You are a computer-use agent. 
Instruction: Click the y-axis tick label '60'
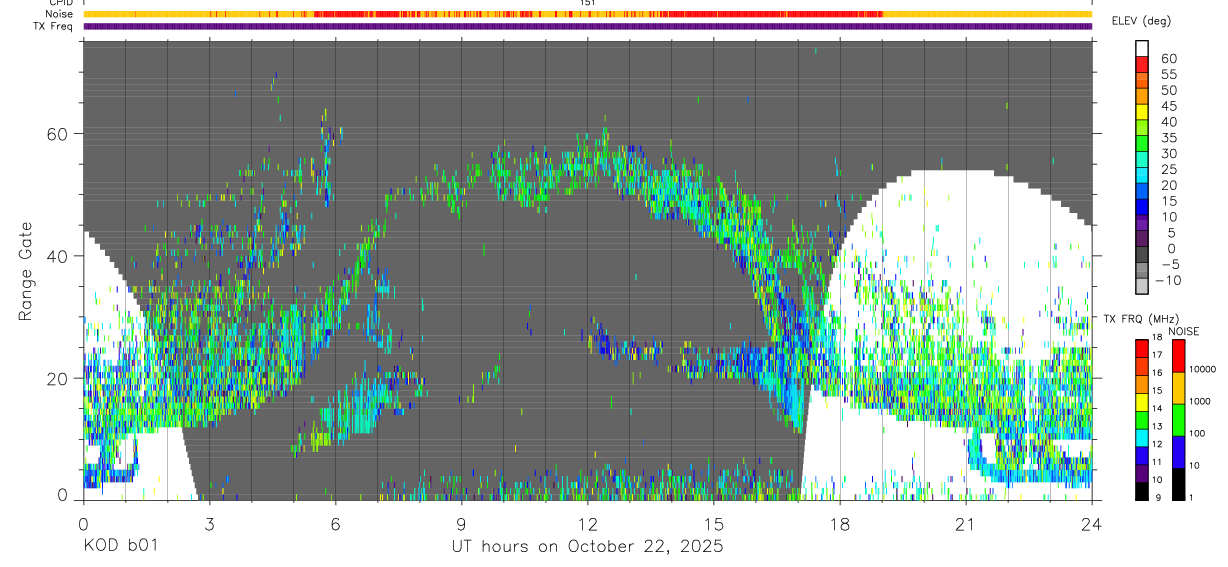point(57,134)
